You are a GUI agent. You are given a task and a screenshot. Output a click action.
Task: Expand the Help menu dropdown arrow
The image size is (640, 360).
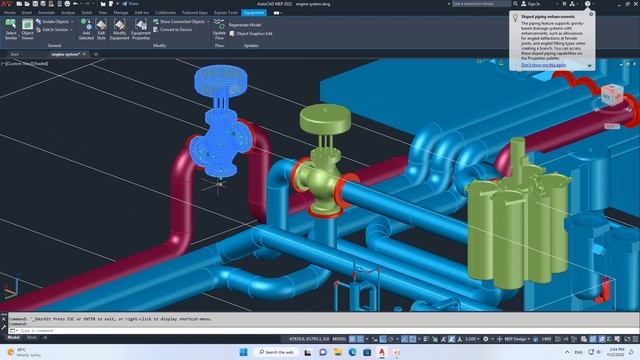[x=593, y=4]
